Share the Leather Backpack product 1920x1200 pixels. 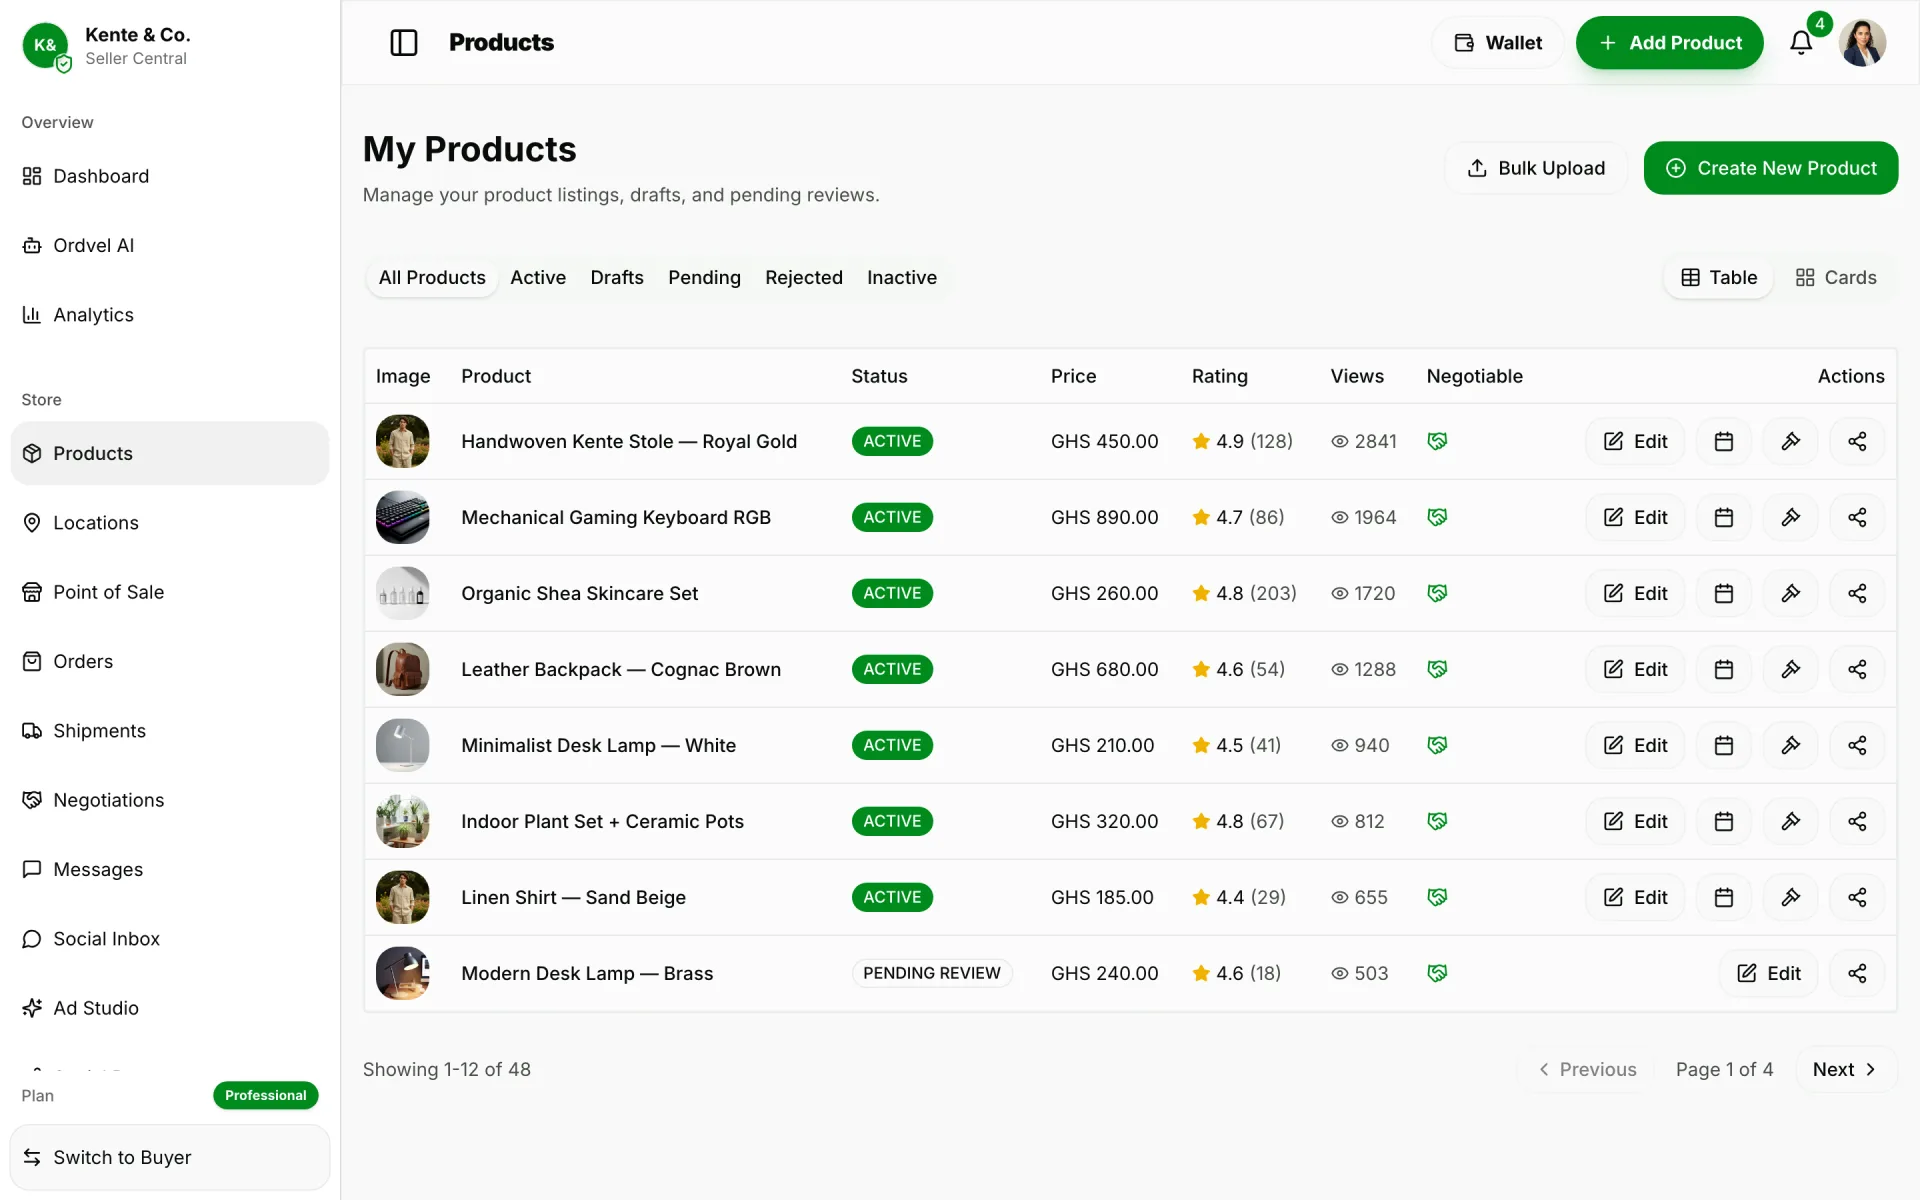pos(1857,669)
